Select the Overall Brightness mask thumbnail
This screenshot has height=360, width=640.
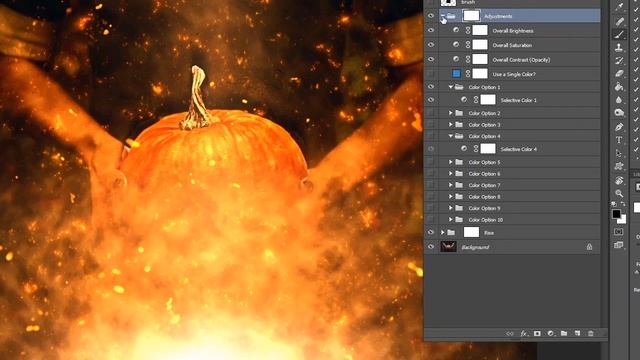pyautogui.click(x=480, y=30)
